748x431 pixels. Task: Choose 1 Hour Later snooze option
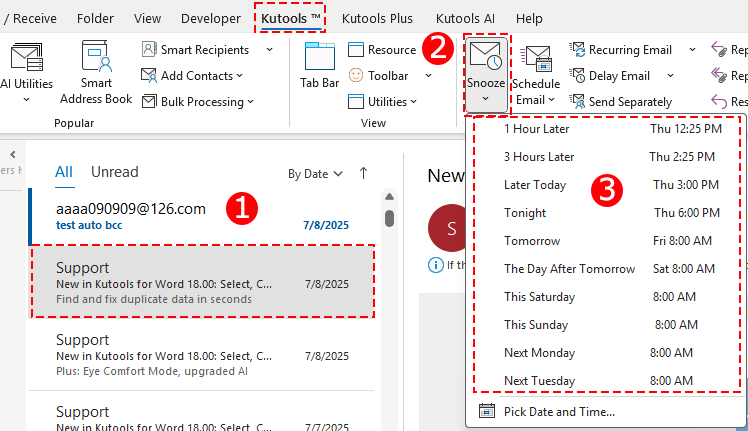click(x=607, y=129)
